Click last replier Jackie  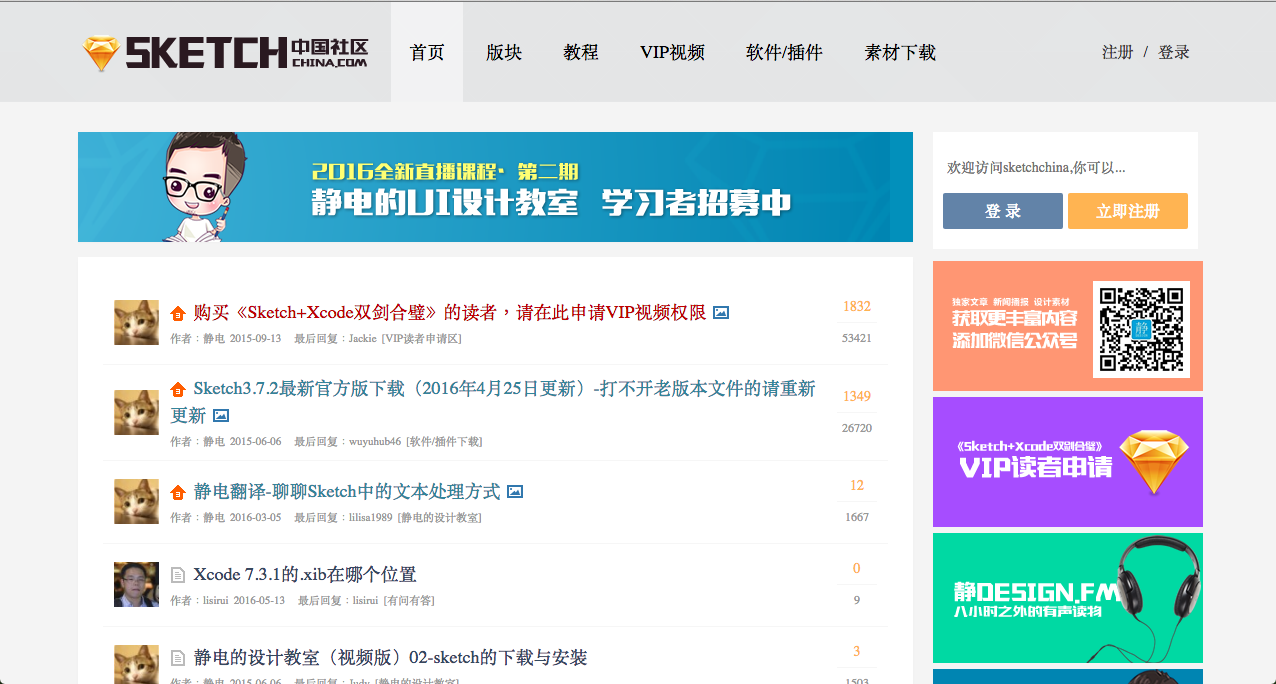pos(363,338)
